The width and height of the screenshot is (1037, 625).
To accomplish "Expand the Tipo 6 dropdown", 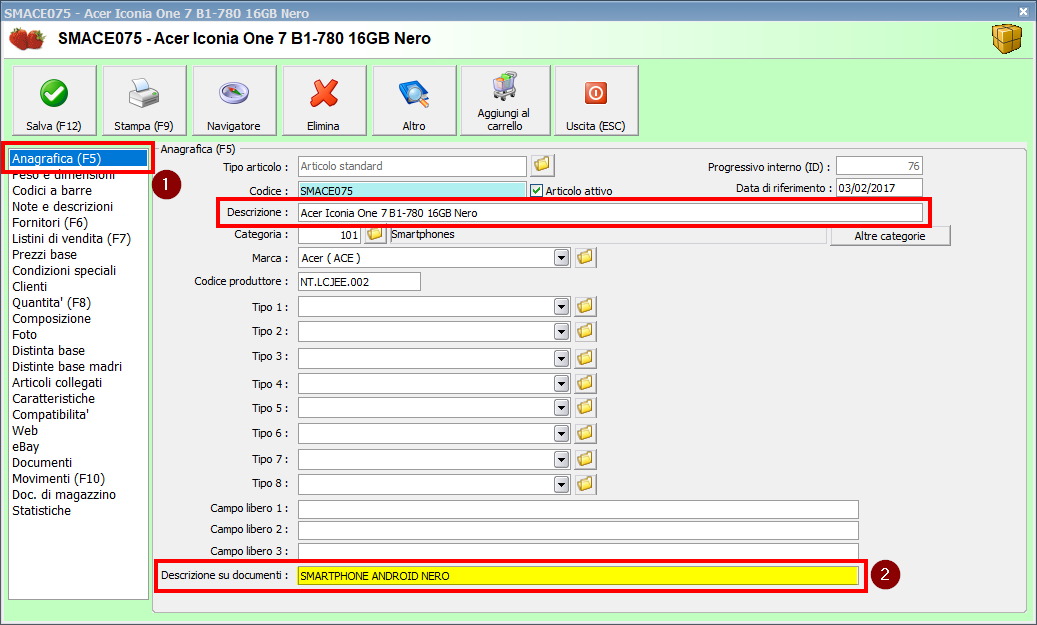I will coord(561,434).
